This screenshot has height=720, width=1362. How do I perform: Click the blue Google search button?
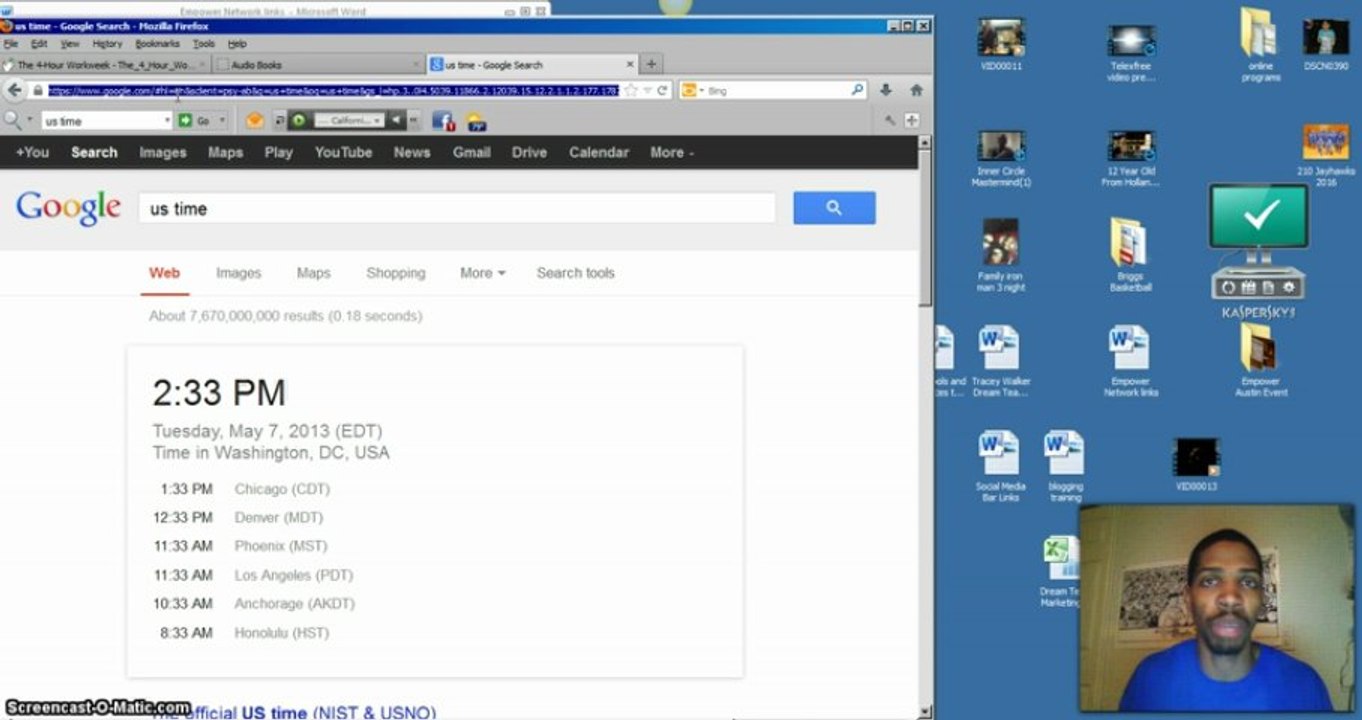[834, 208]
